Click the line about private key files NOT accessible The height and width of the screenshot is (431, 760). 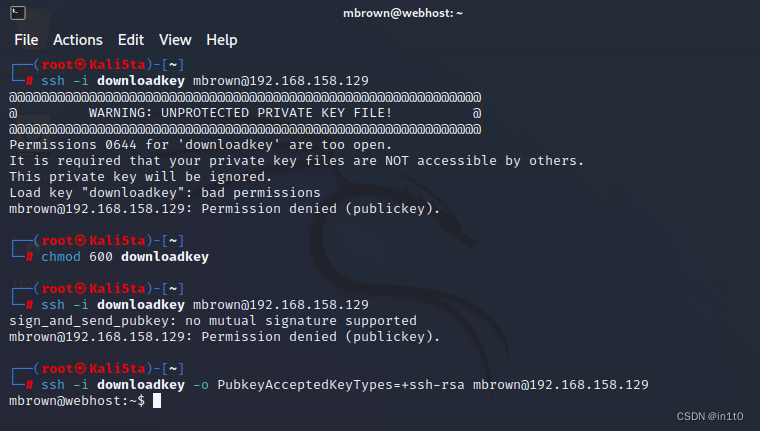pos(297,161)
